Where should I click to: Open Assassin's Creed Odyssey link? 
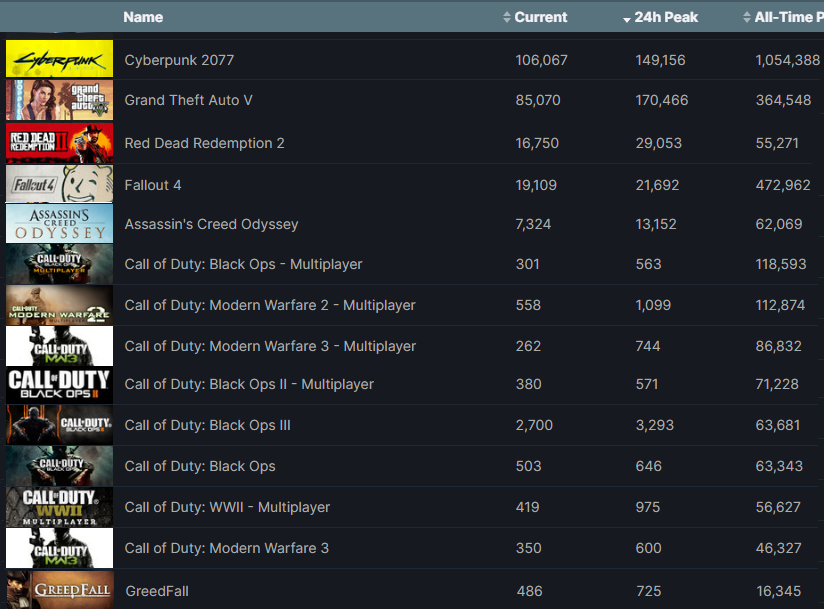[211, 224]
